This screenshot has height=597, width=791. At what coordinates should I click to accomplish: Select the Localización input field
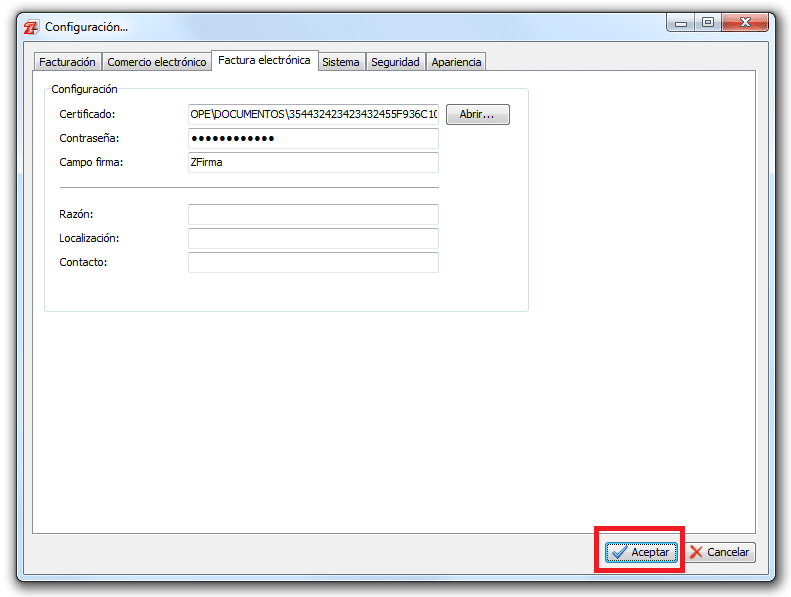(x=313, y=238)
